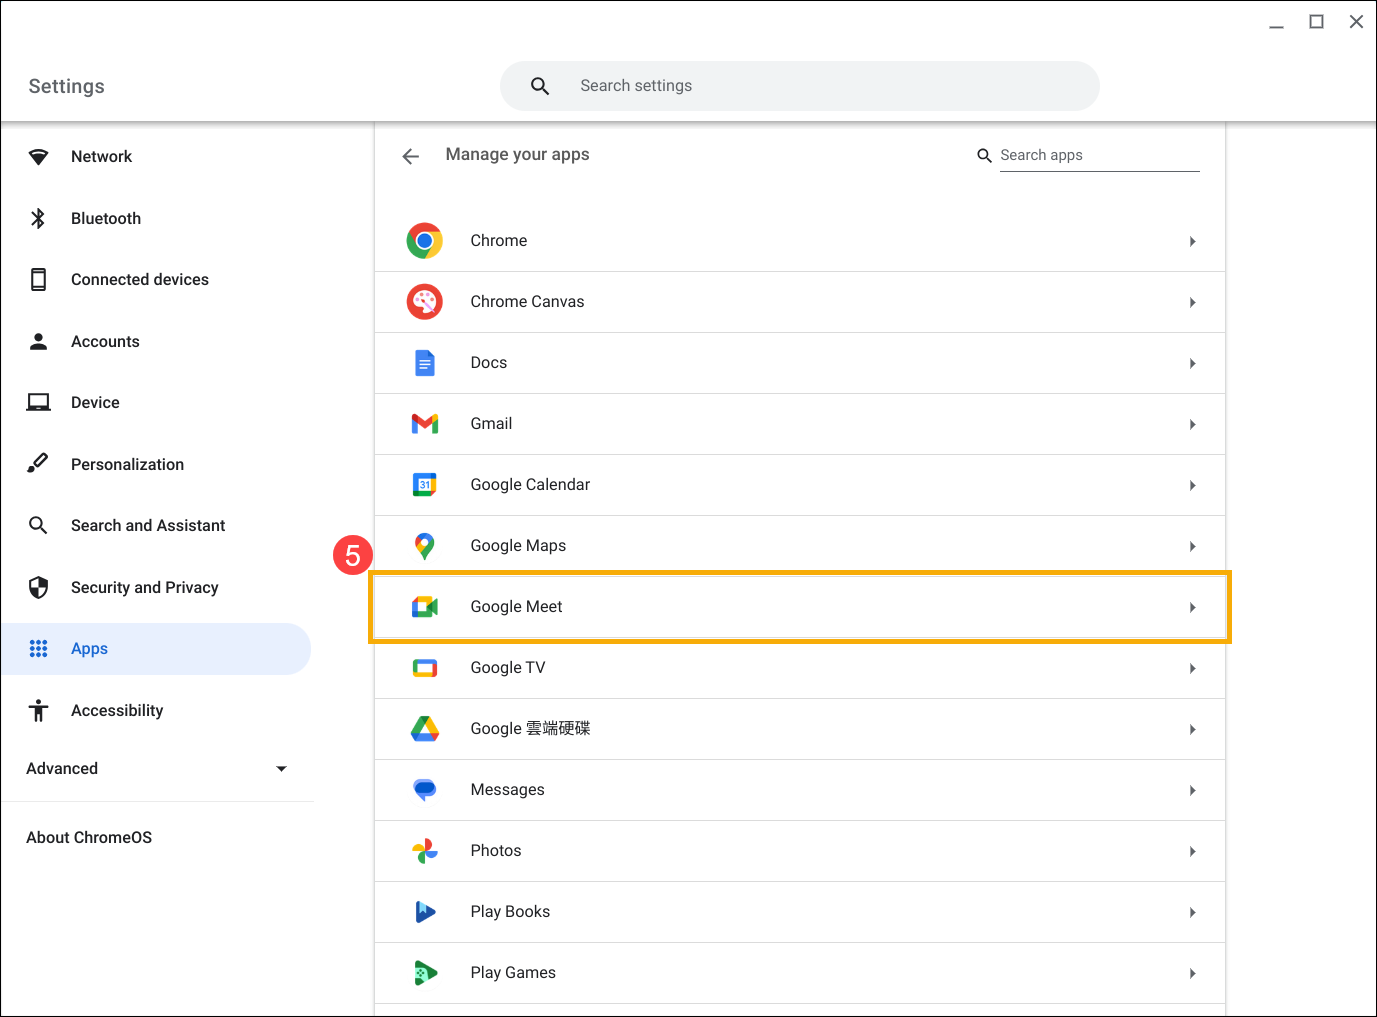Click the Messages bubble icon
Screen dimensions: 1377x1017
pyautogui.click(x=425, y=790)
